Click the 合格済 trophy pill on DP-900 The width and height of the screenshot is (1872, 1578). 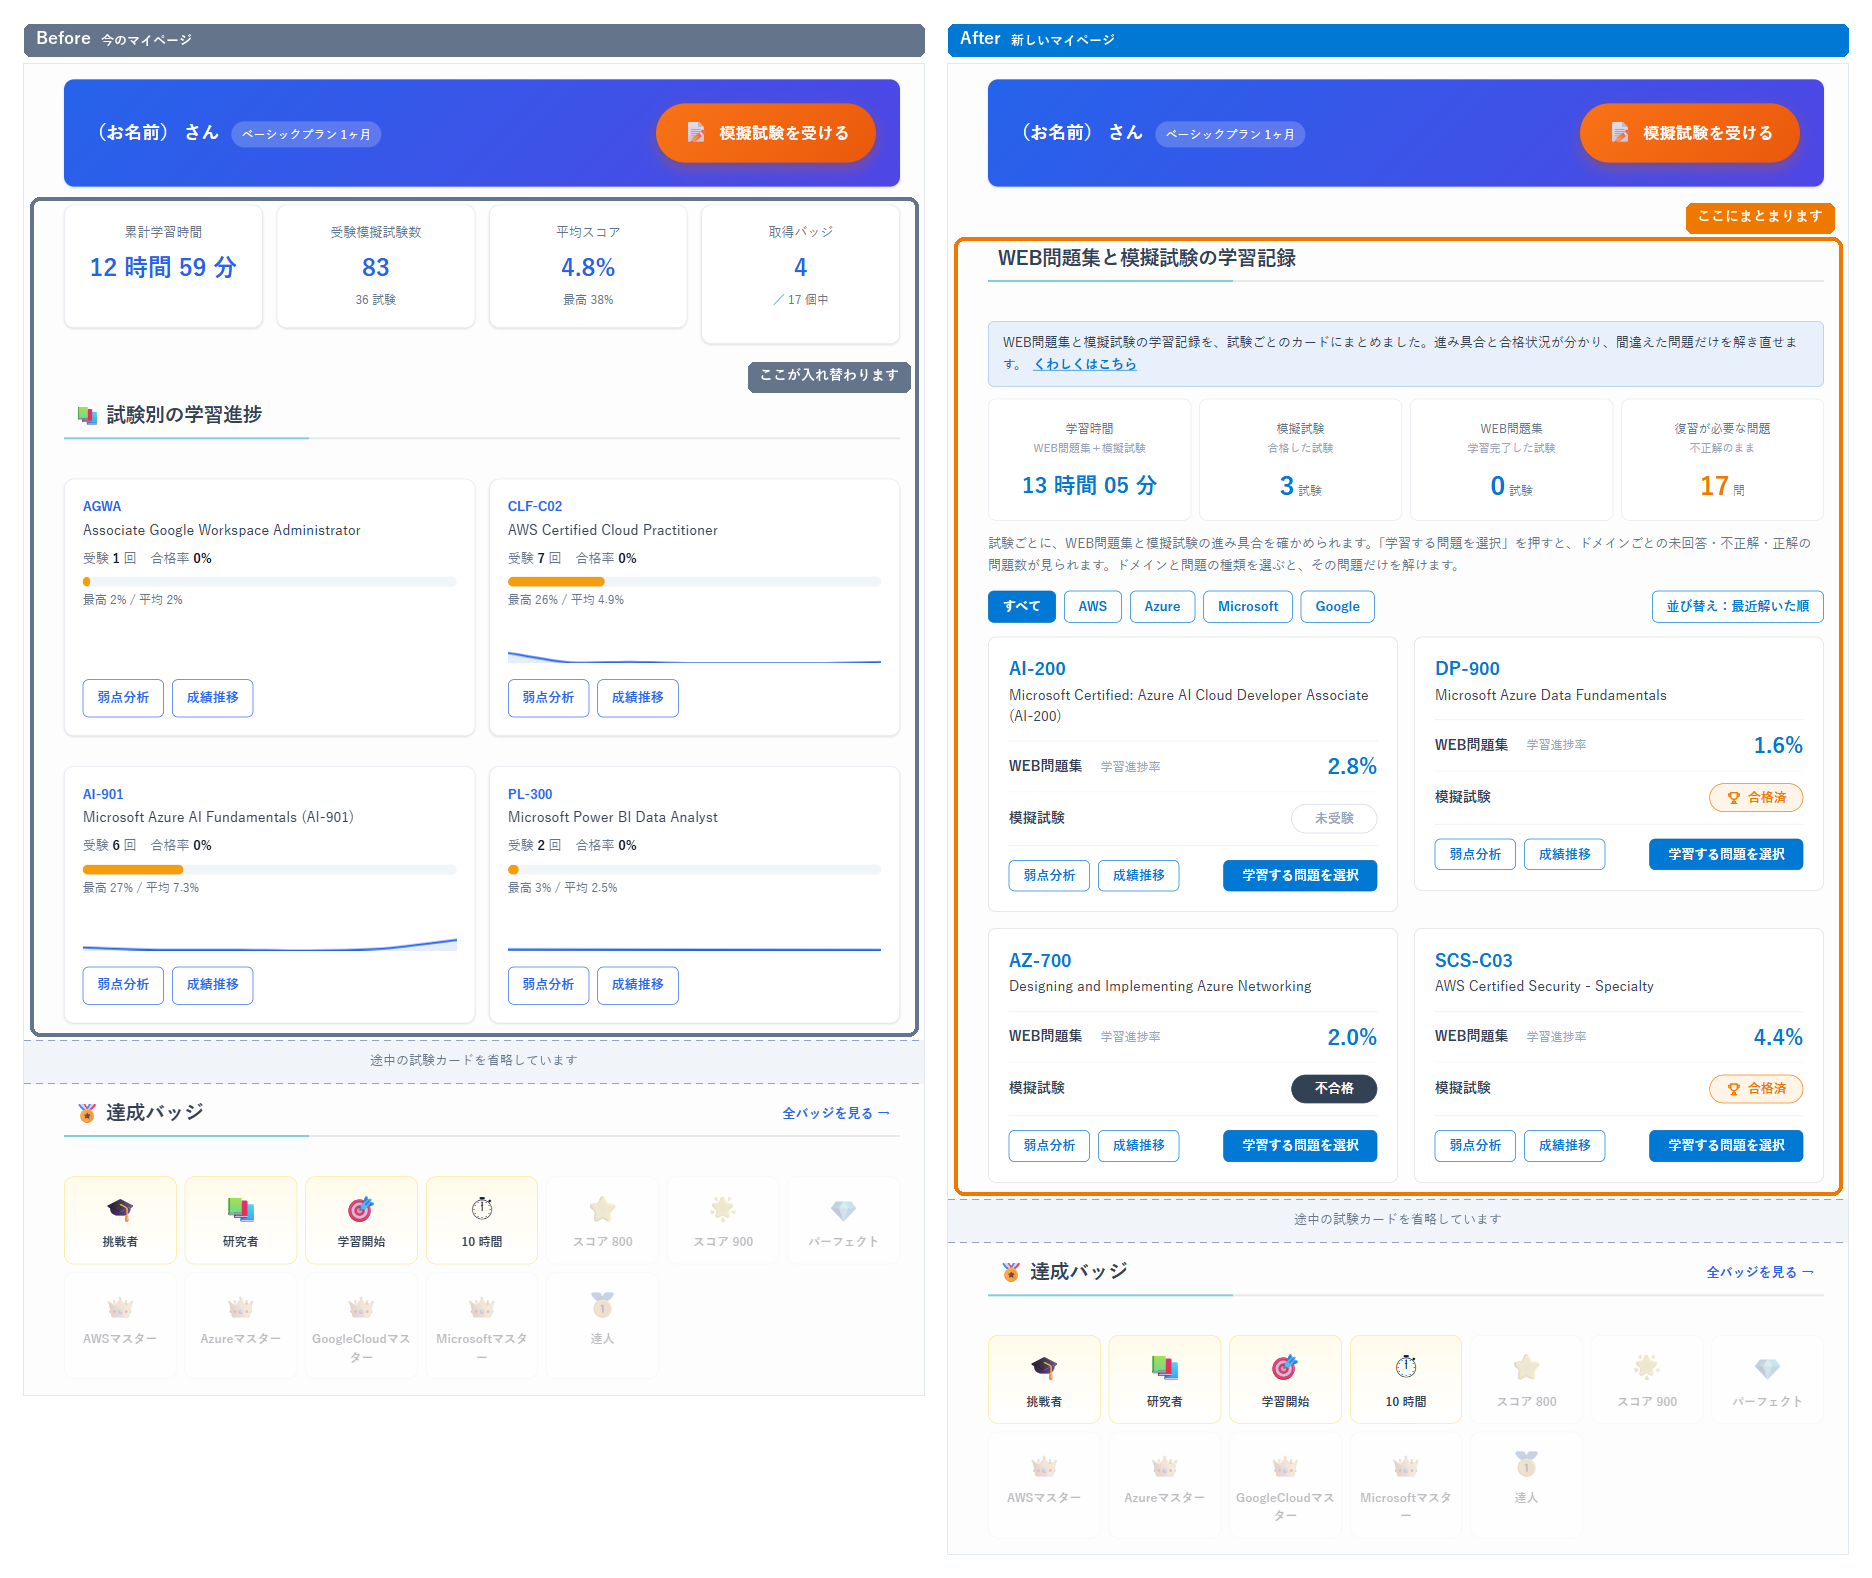(x=1756, y=797)
